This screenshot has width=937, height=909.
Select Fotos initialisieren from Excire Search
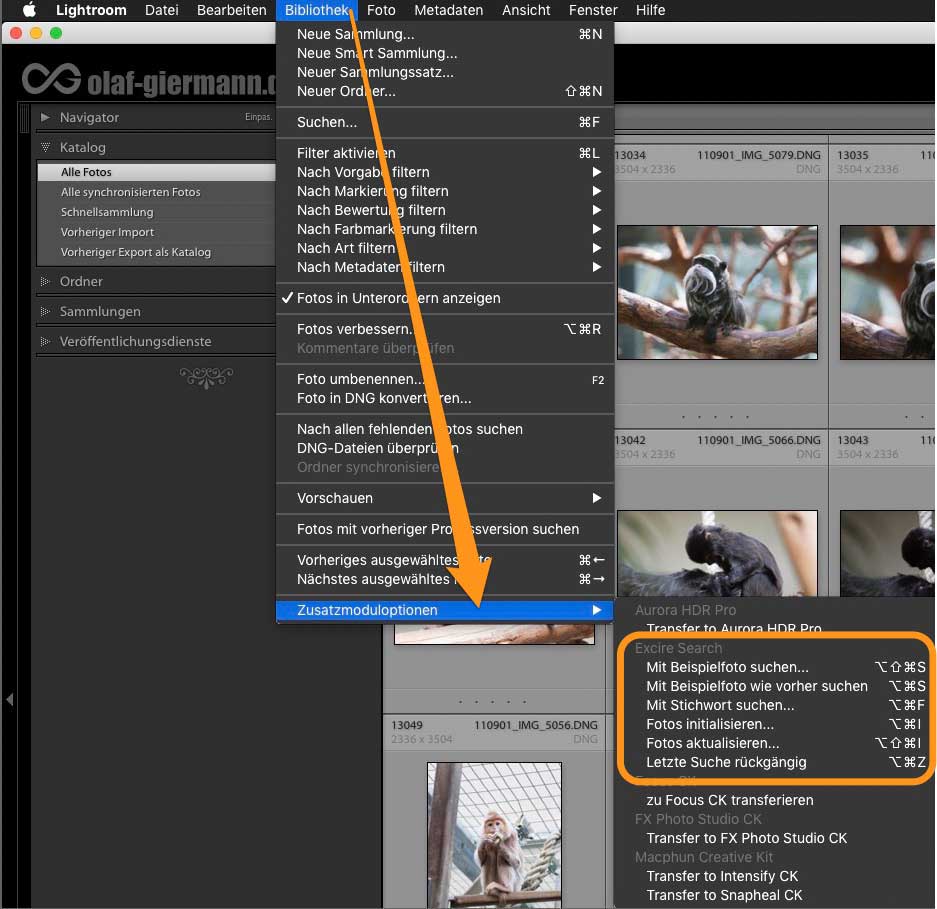click(710, 724)
